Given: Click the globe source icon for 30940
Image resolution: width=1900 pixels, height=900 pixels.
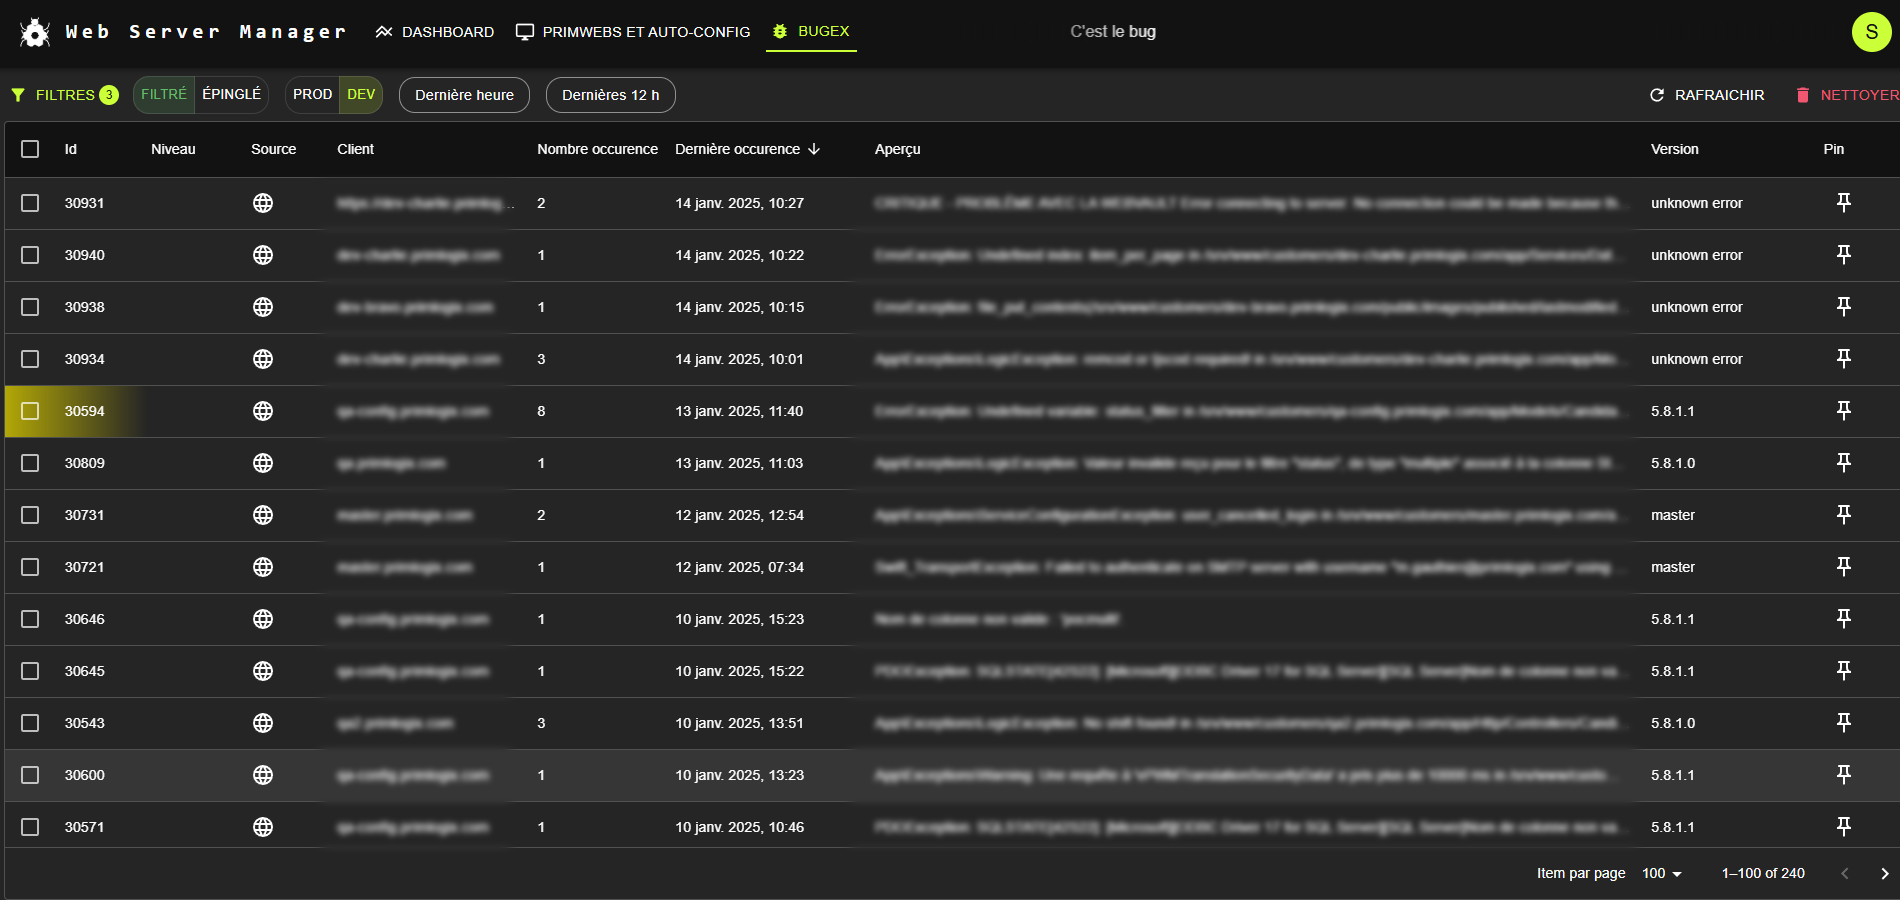Looking at the screenshot, I should click(x=263, y=255).
